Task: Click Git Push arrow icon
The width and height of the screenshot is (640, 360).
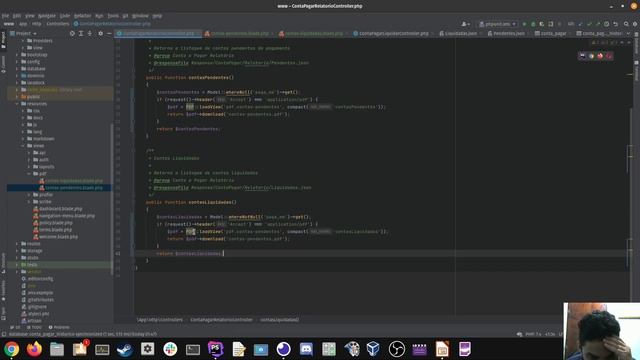Action: coord(598,24)
